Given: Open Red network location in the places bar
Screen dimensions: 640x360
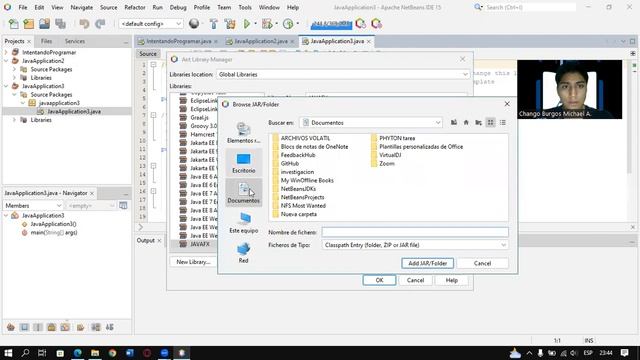Looking at the screenshot, I should point(244,253).
